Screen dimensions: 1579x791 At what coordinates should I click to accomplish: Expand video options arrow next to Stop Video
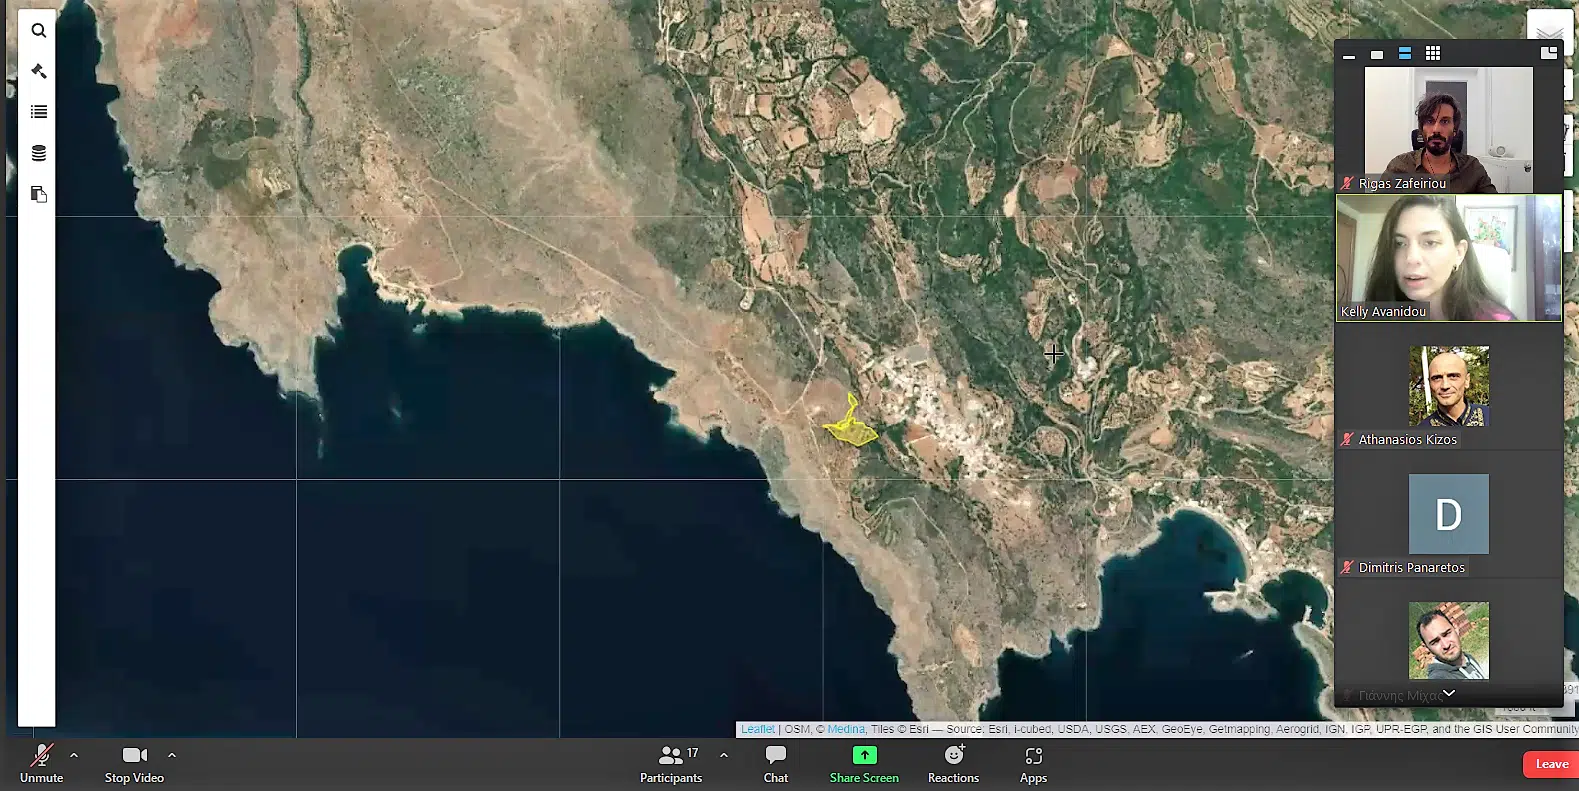172,756
